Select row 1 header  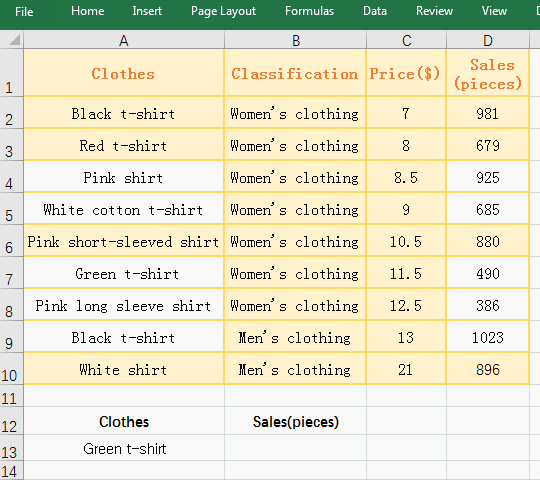pos(12,73)
